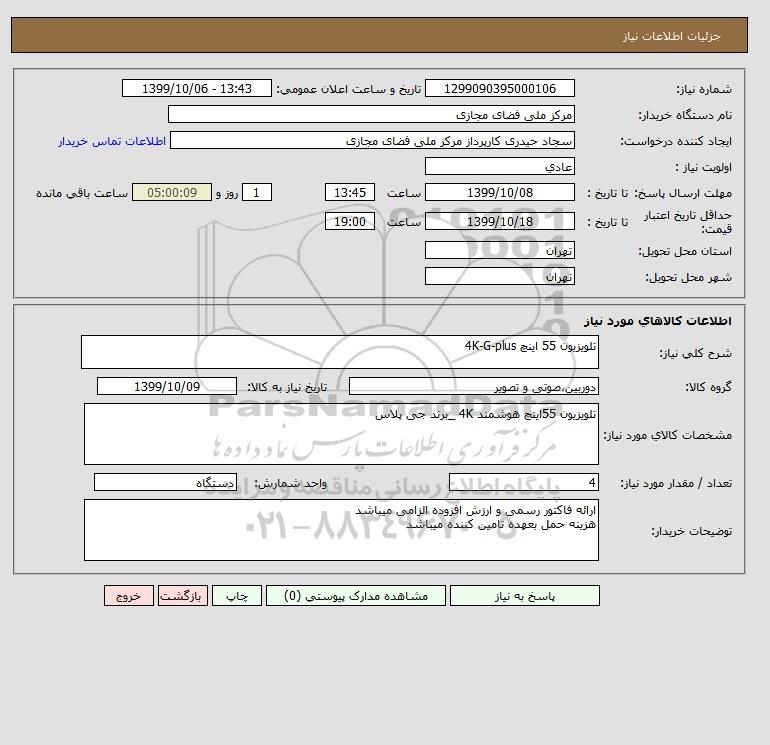This screenshot has width=770, height=745.
Task: Click the quantity field showing 4
Action: tap(523, 482)
